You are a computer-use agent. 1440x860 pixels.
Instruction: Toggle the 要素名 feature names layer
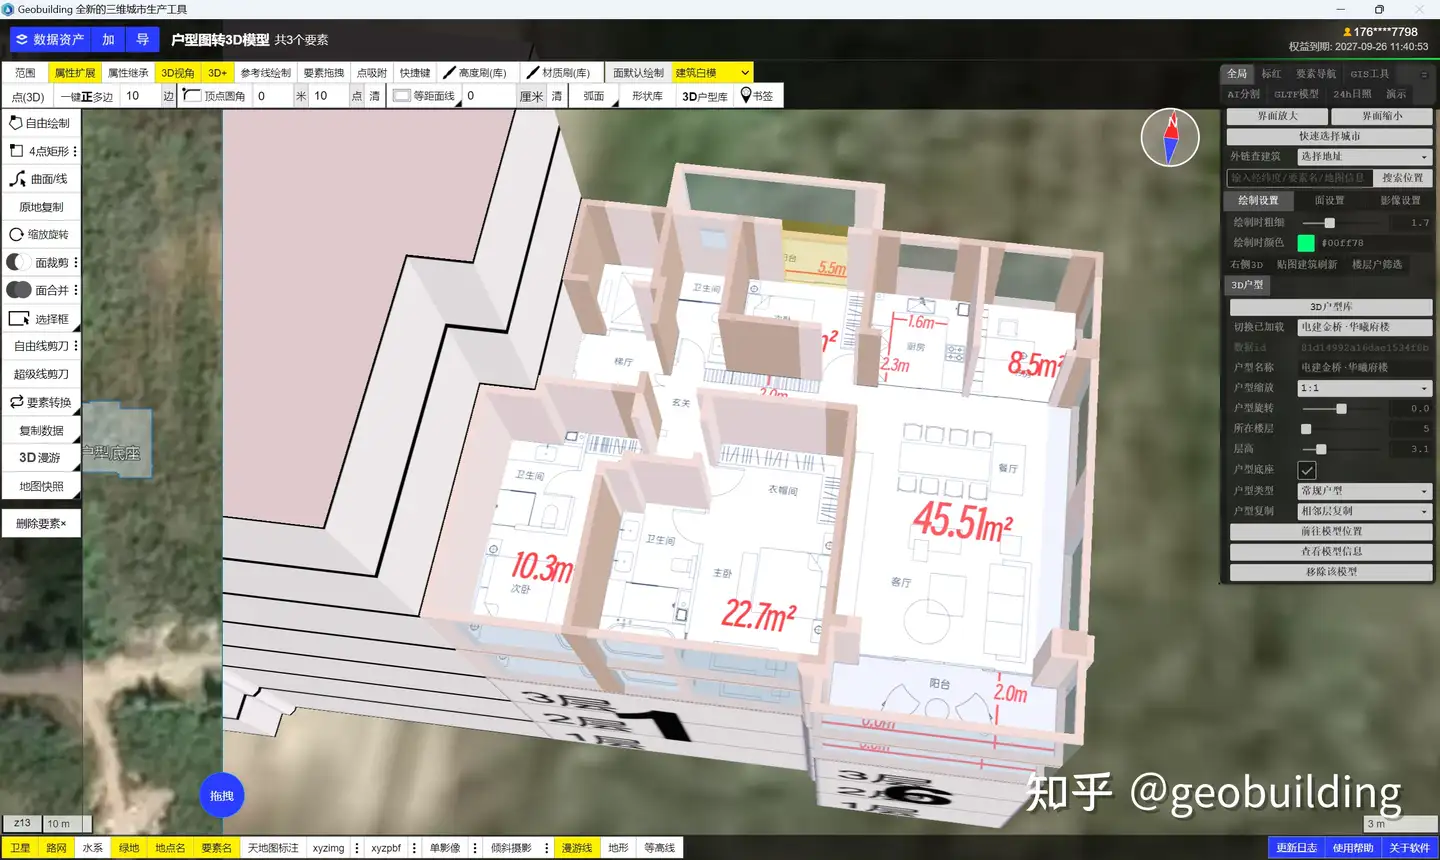[216, 848]
